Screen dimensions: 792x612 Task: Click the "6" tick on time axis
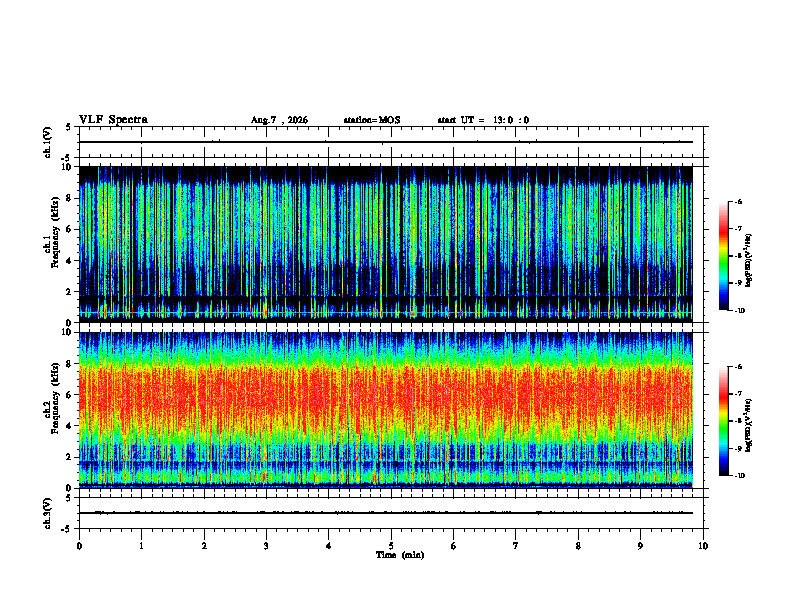point(453,546)
